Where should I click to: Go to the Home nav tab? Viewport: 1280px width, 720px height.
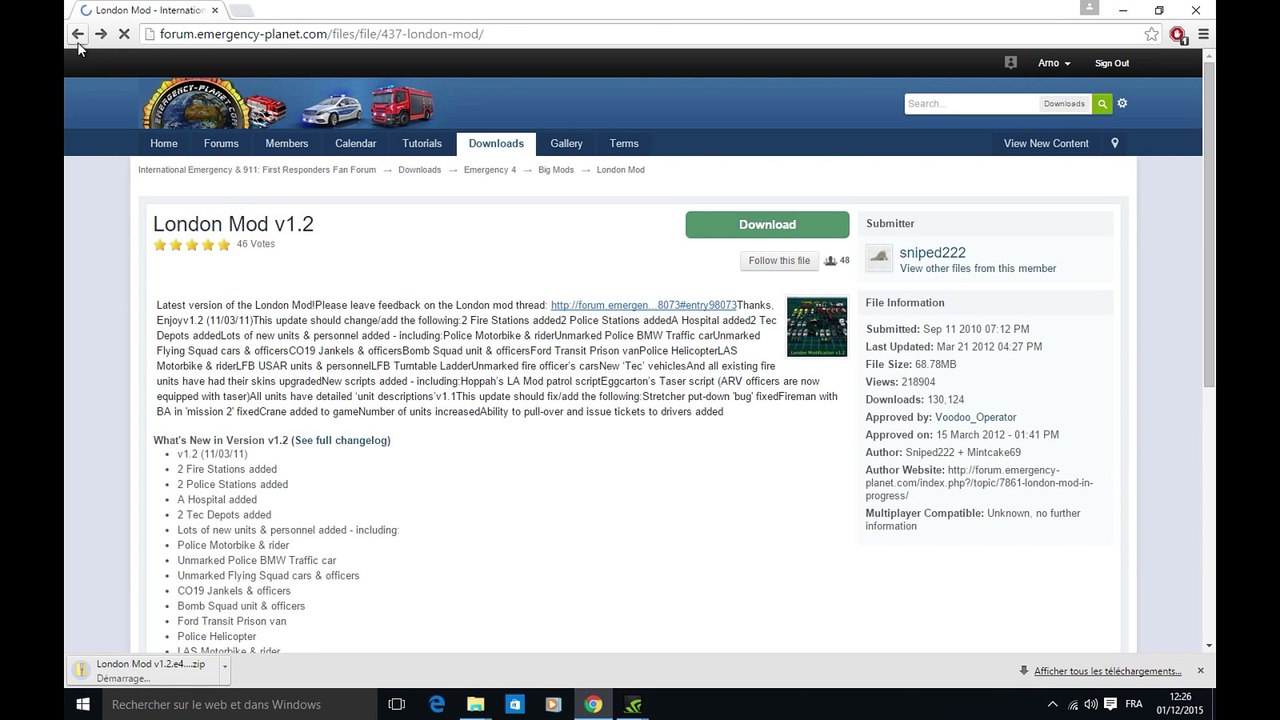pos(164,144)
